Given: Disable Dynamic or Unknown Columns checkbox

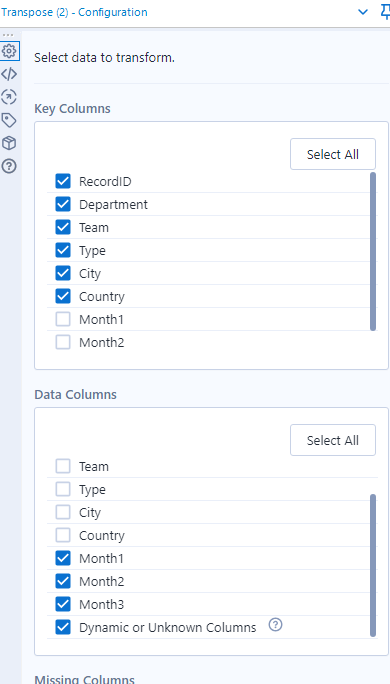Looking at the screenshot, I should point(63,628).
